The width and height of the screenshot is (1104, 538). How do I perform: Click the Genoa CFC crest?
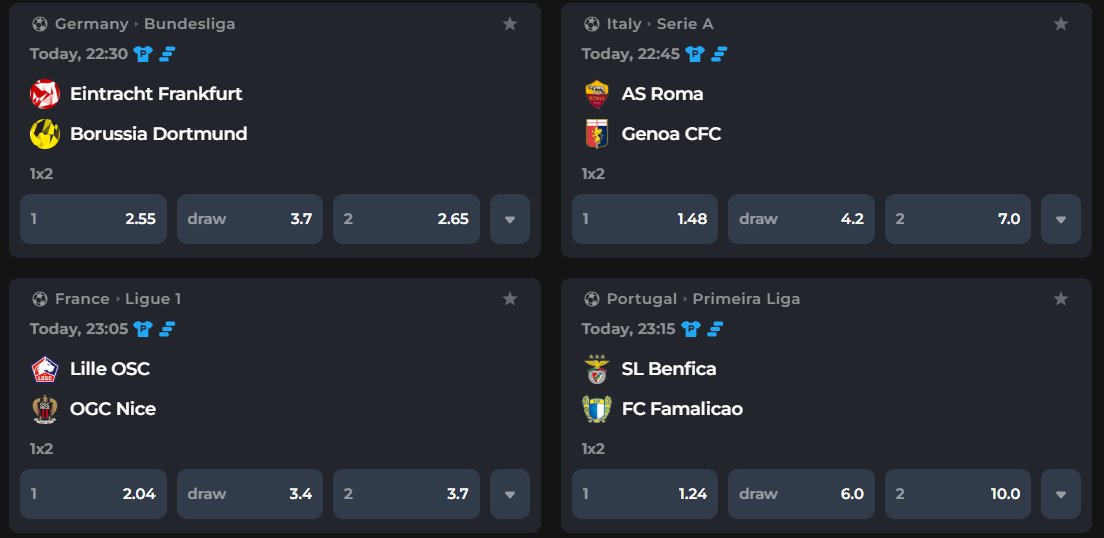597,134
